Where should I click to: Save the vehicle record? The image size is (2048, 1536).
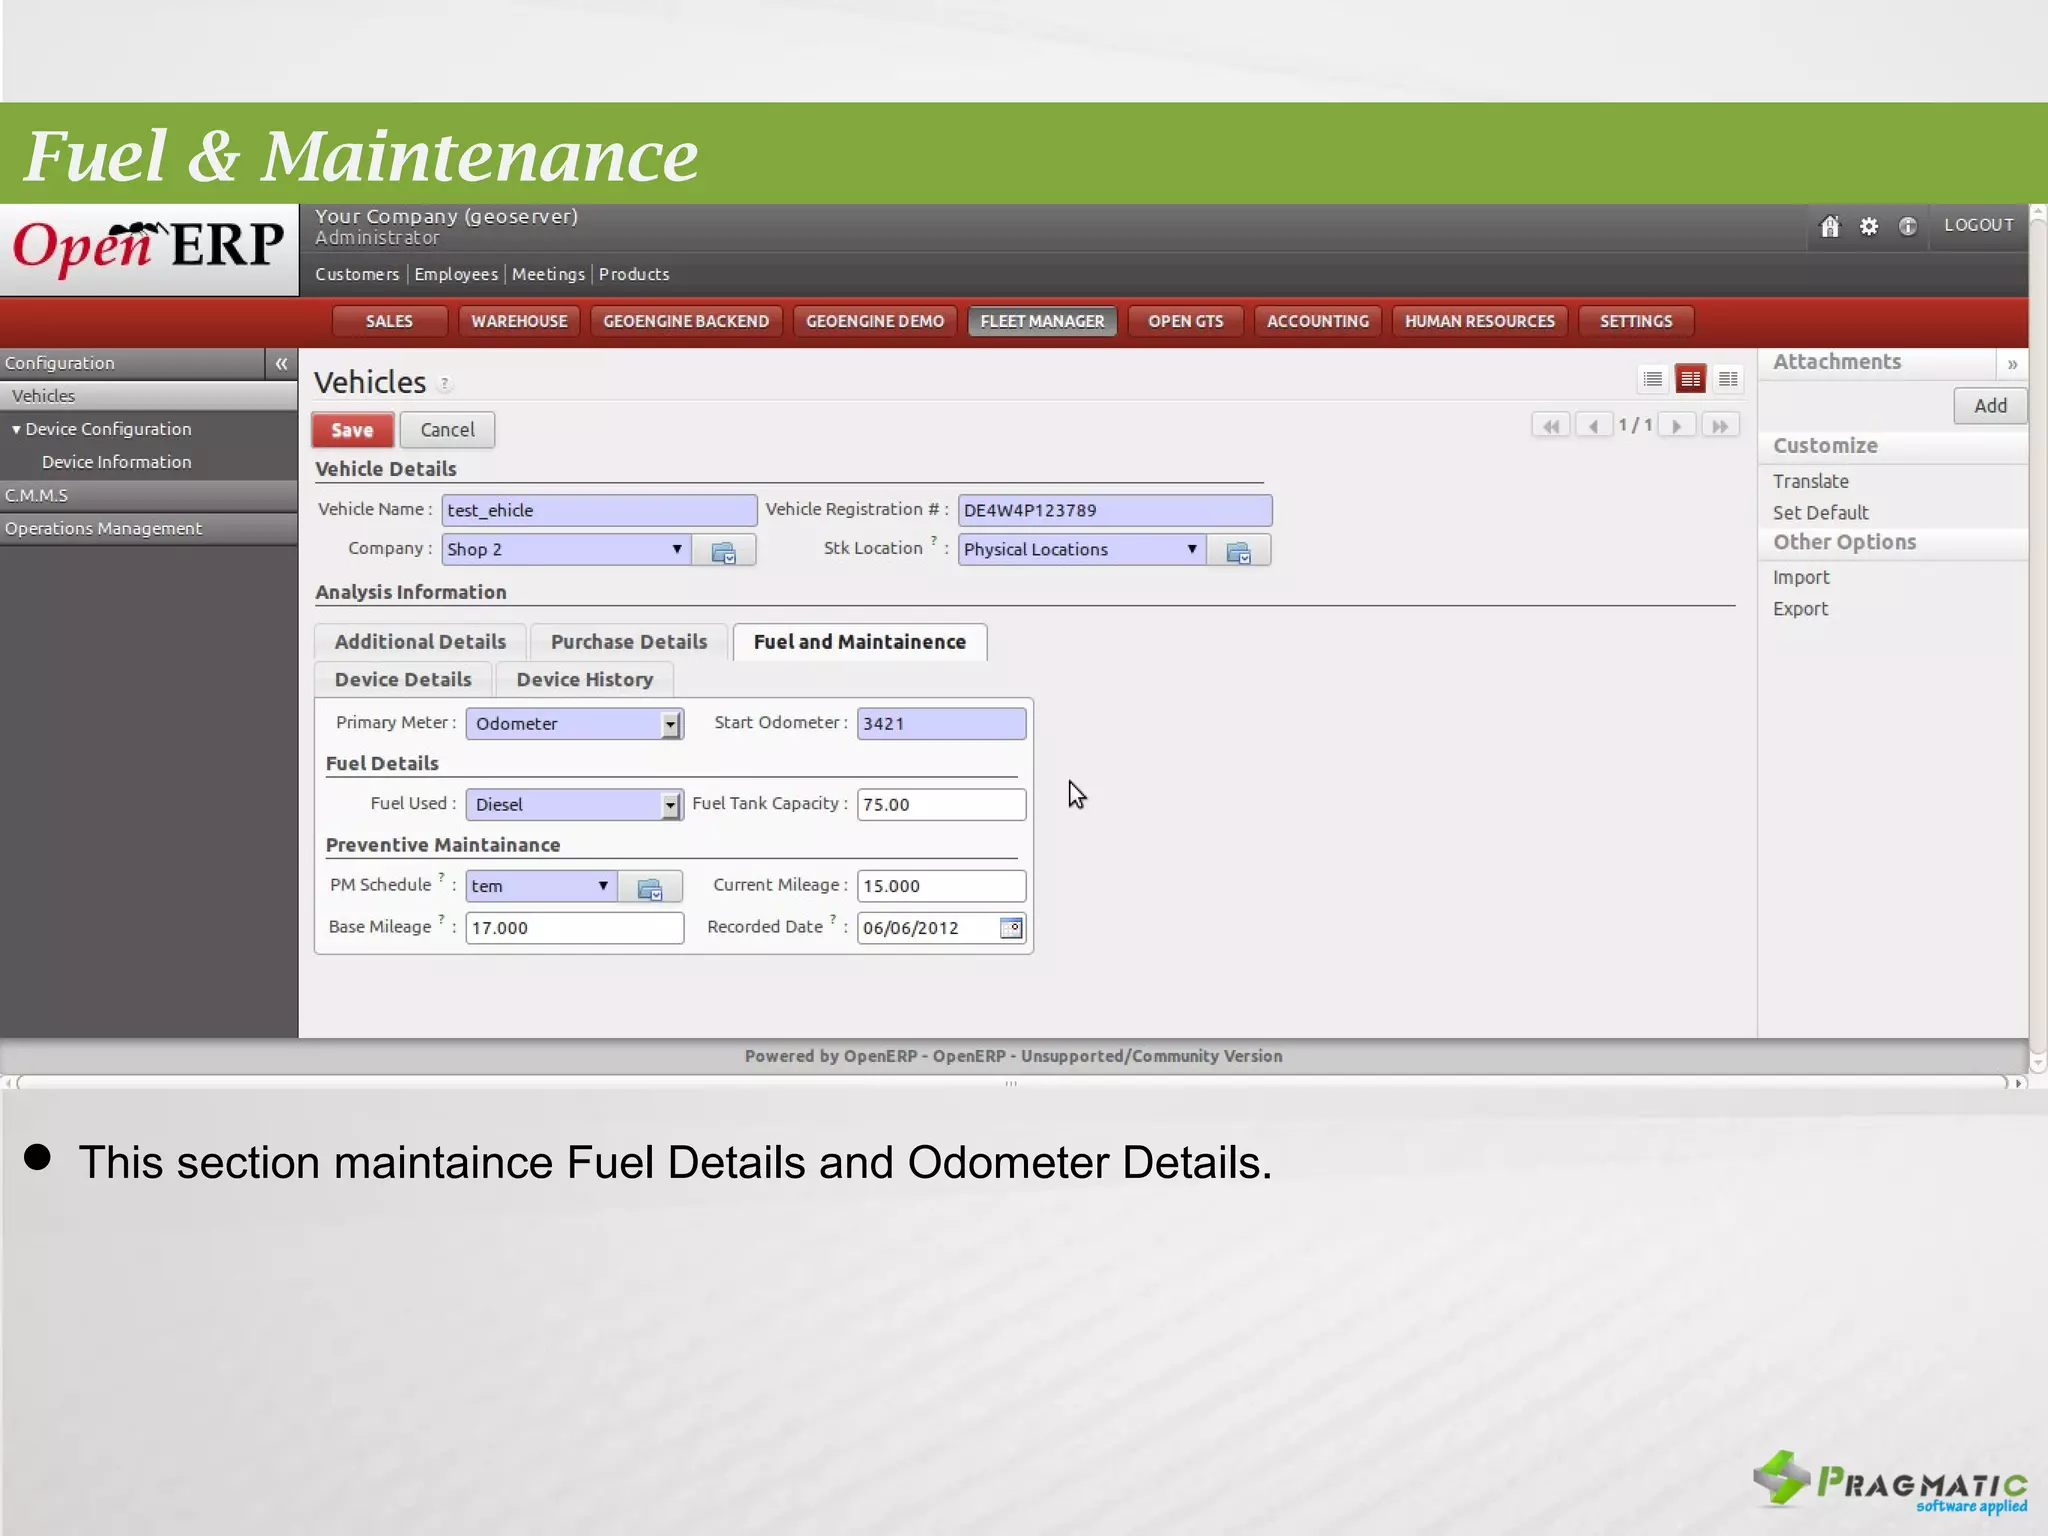352,430
